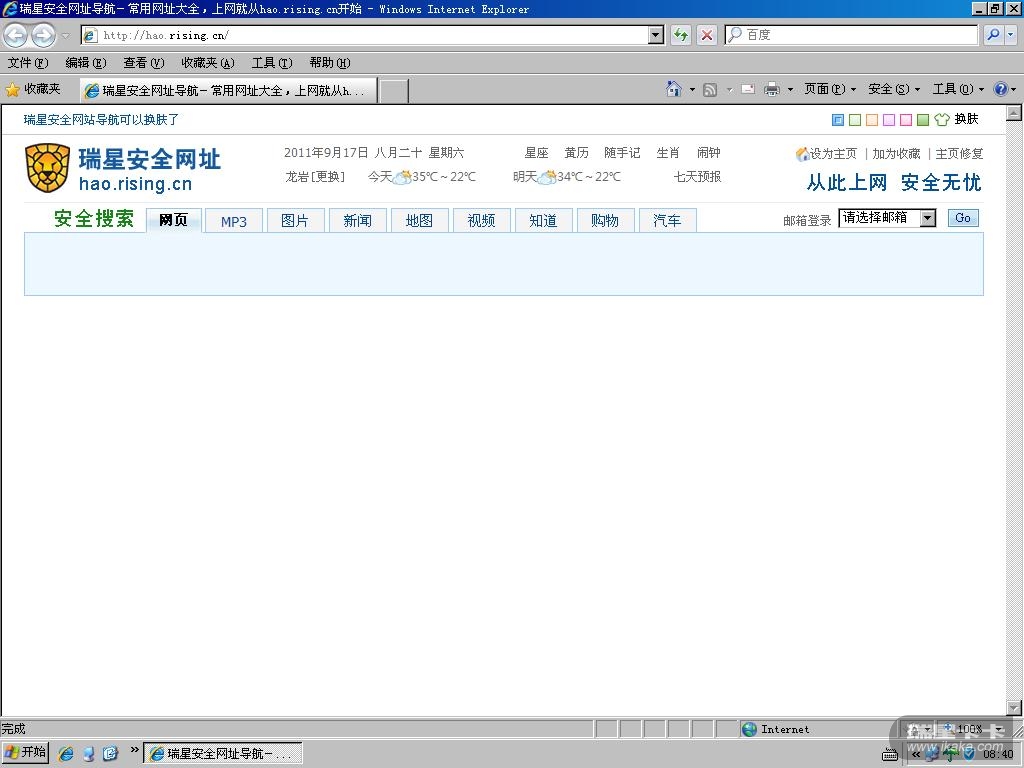Click the Internet zone globe icon
The width and height of the screenshot is (1024, 768).
pos(750,729)
